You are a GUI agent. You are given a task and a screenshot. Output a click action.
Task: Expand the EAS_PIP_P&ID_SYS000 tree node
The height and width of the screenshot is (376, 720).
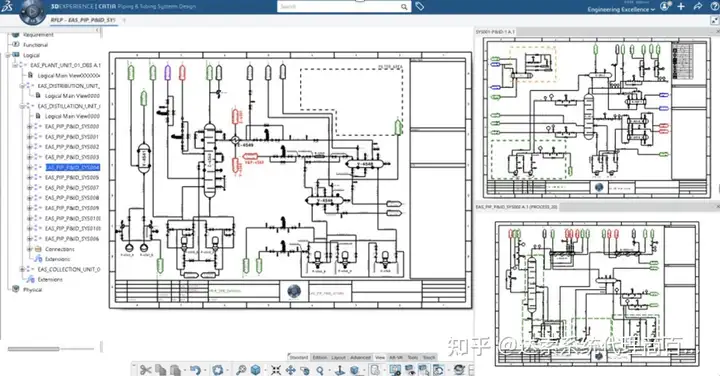[x=29, y=126]
